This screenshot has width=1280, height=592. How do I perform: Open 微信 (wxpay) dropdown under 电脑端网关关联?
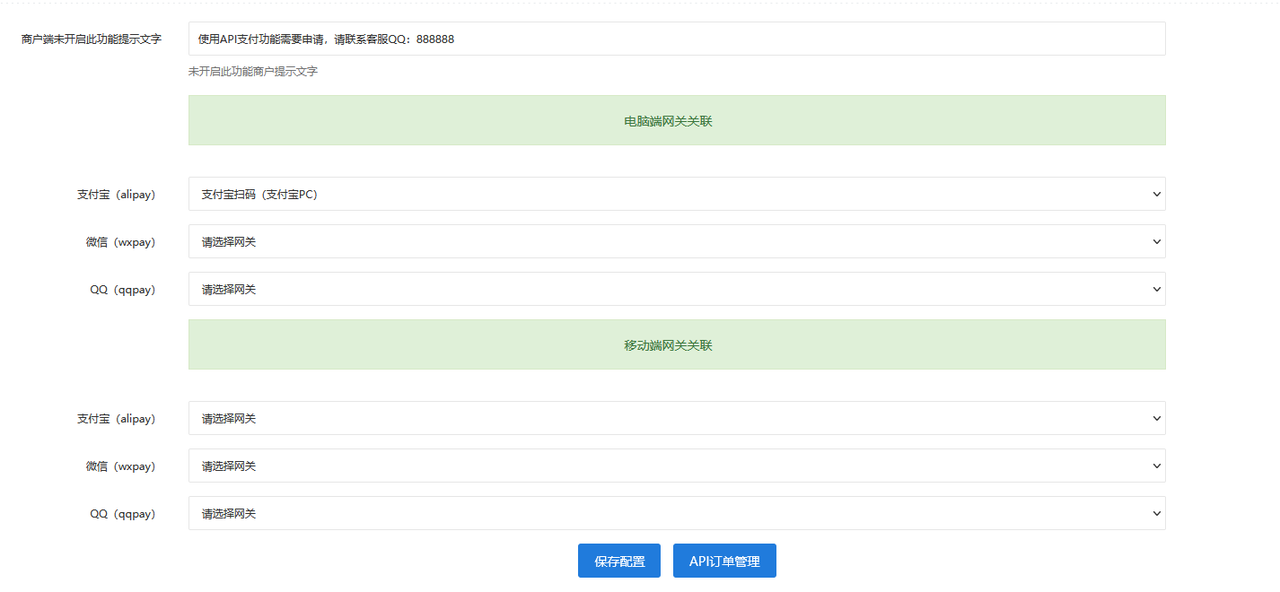(x=677, y=241)
